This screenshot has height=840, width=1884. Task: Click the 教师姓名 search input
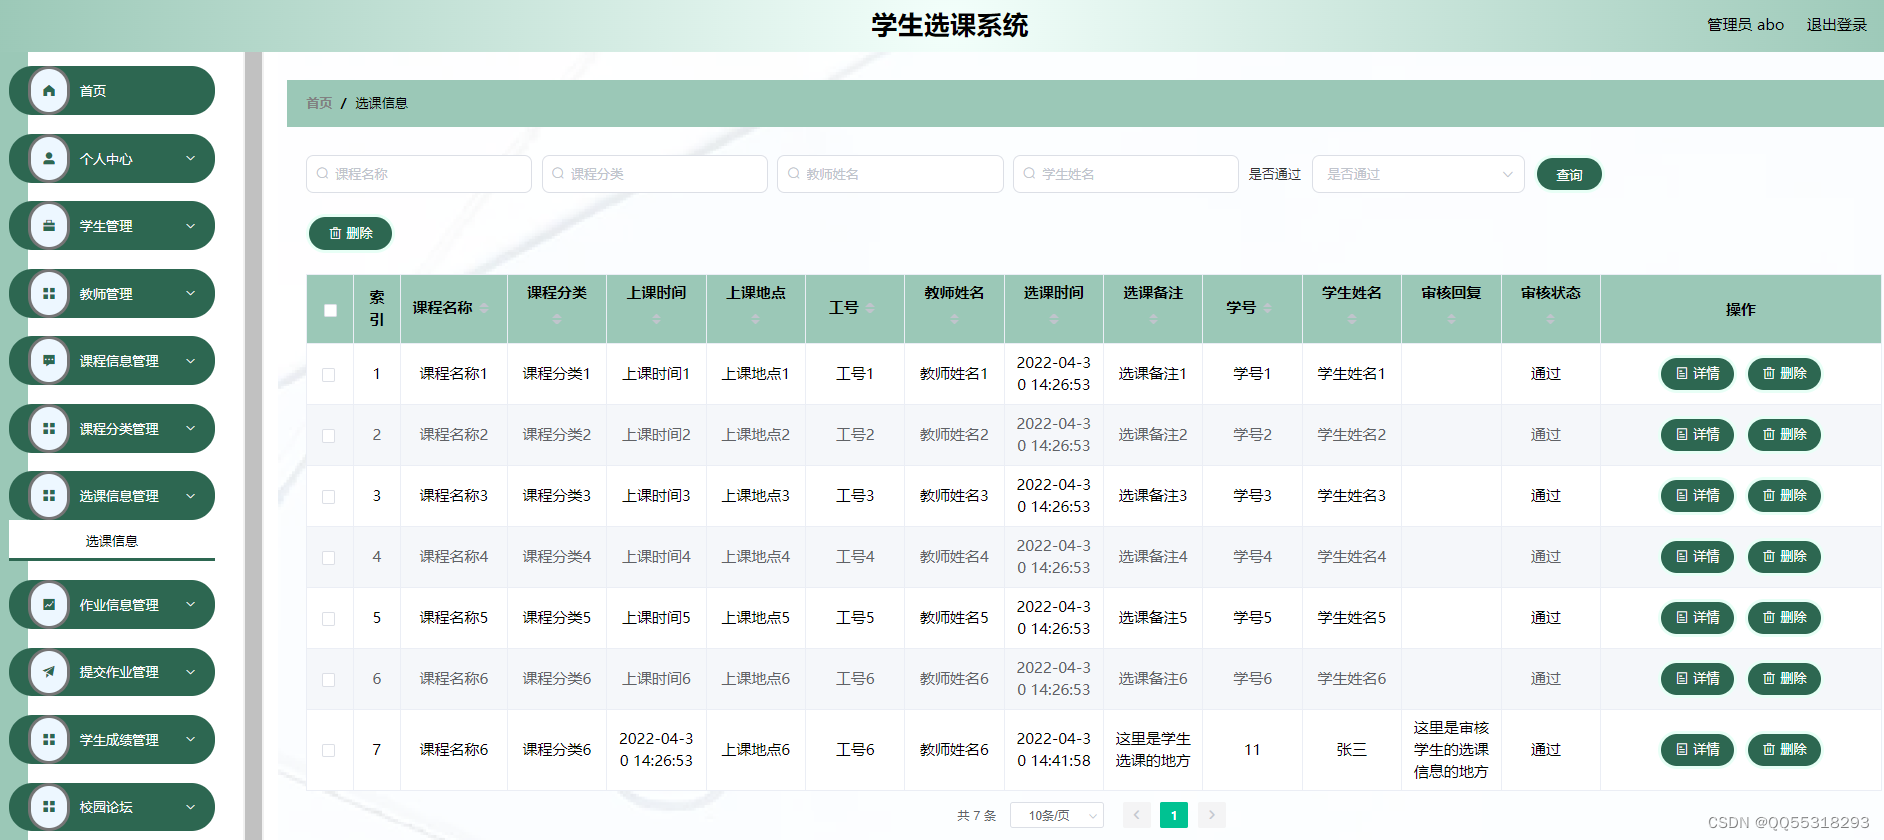pos(890,174)
